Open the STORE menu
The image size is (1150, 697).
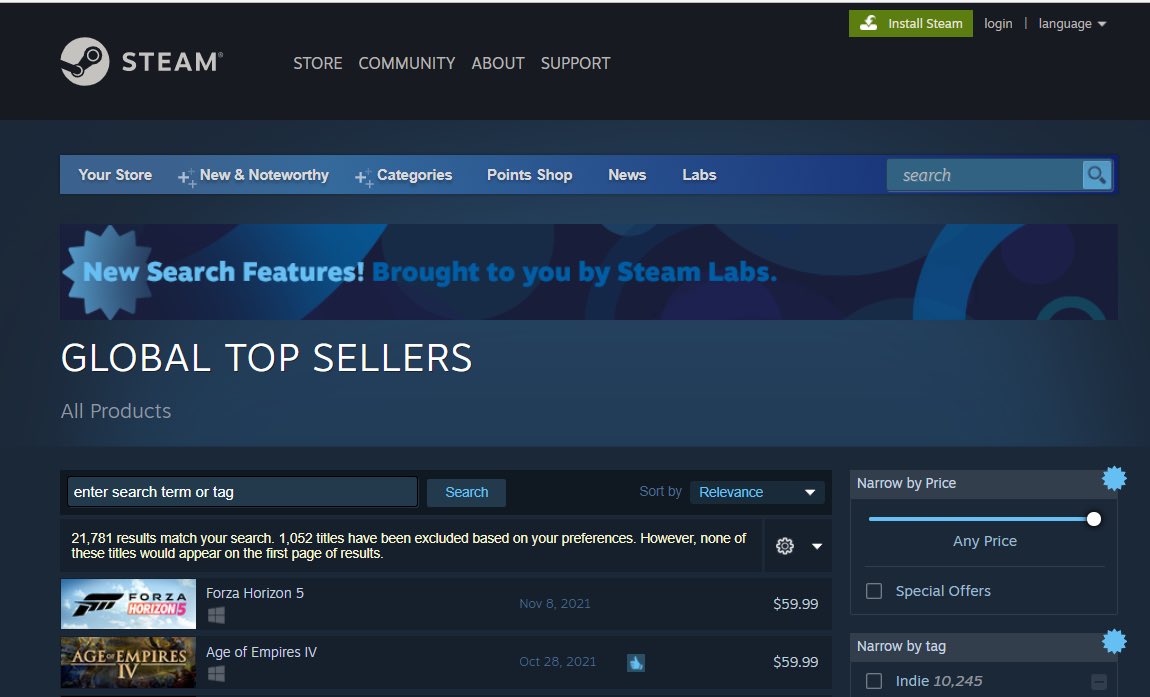[x=318, y=63]
